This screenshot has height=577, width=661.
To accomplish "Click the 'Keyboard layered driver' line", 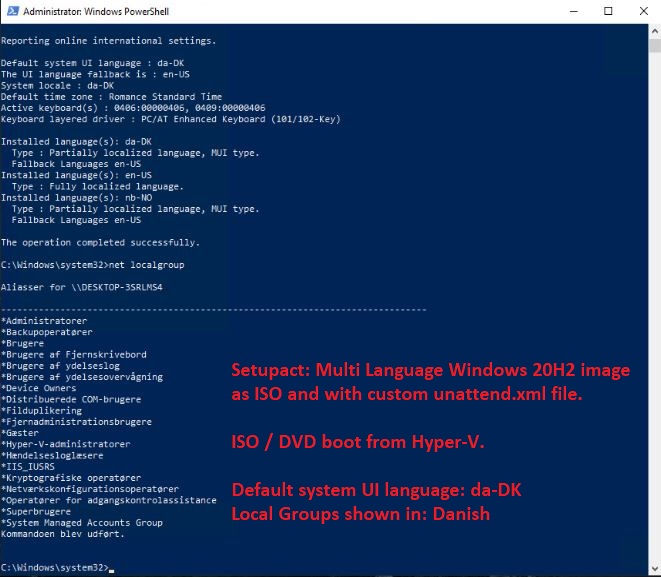I will tap(171, 119).
